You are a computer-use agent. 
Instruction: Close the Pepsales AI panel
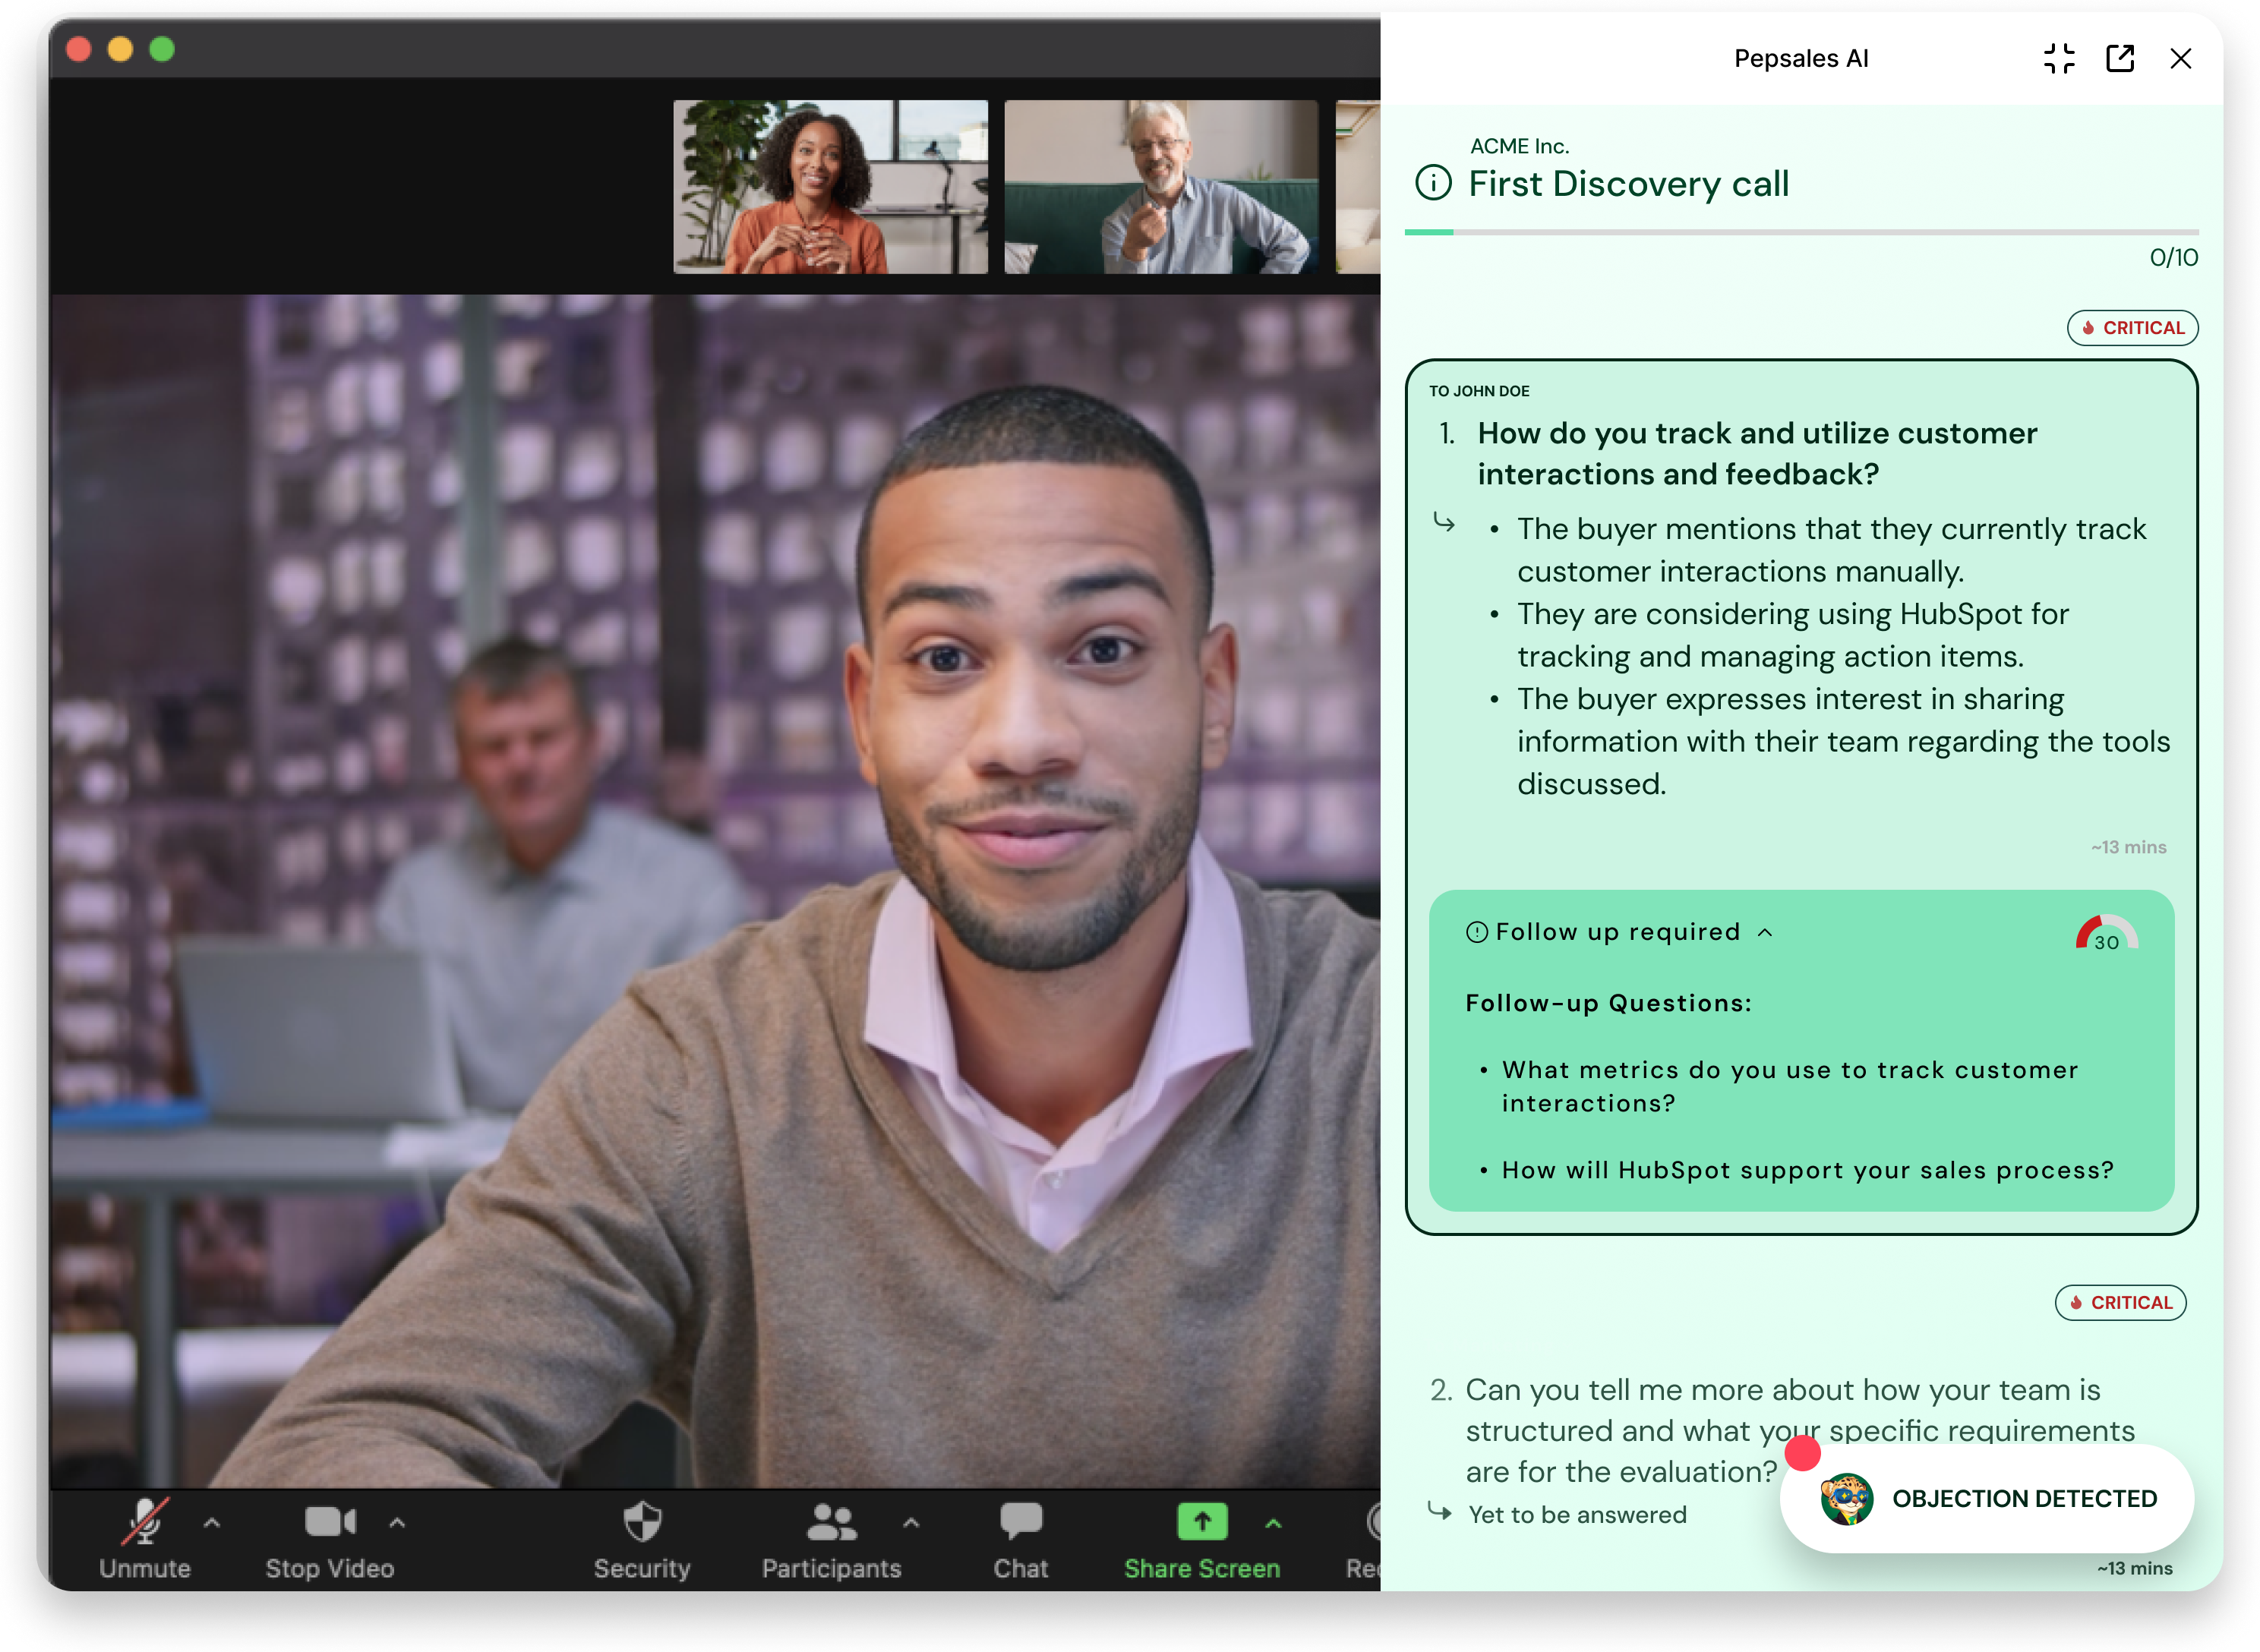click(2181, 59)
